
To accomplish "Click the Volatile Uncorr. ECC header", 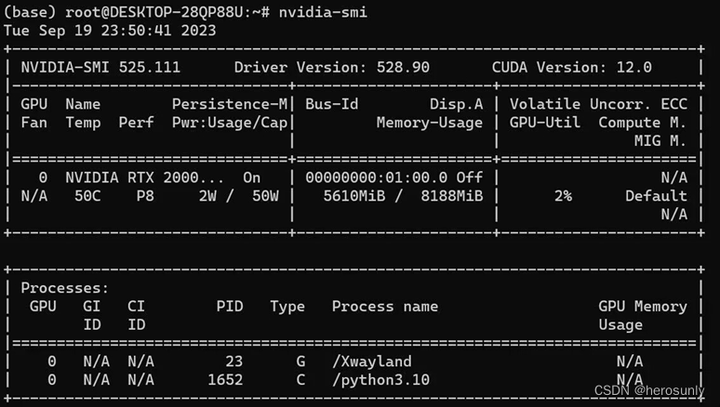I will pos(598,104).
